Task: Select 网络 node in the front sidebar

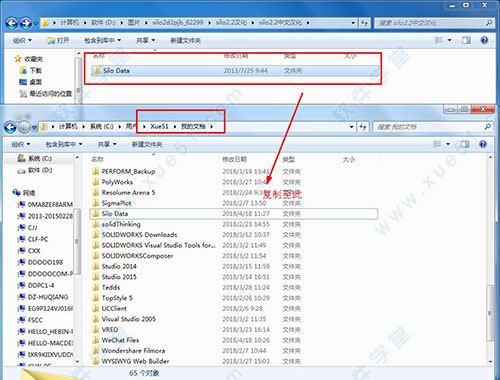Action: tap(24, 193)
